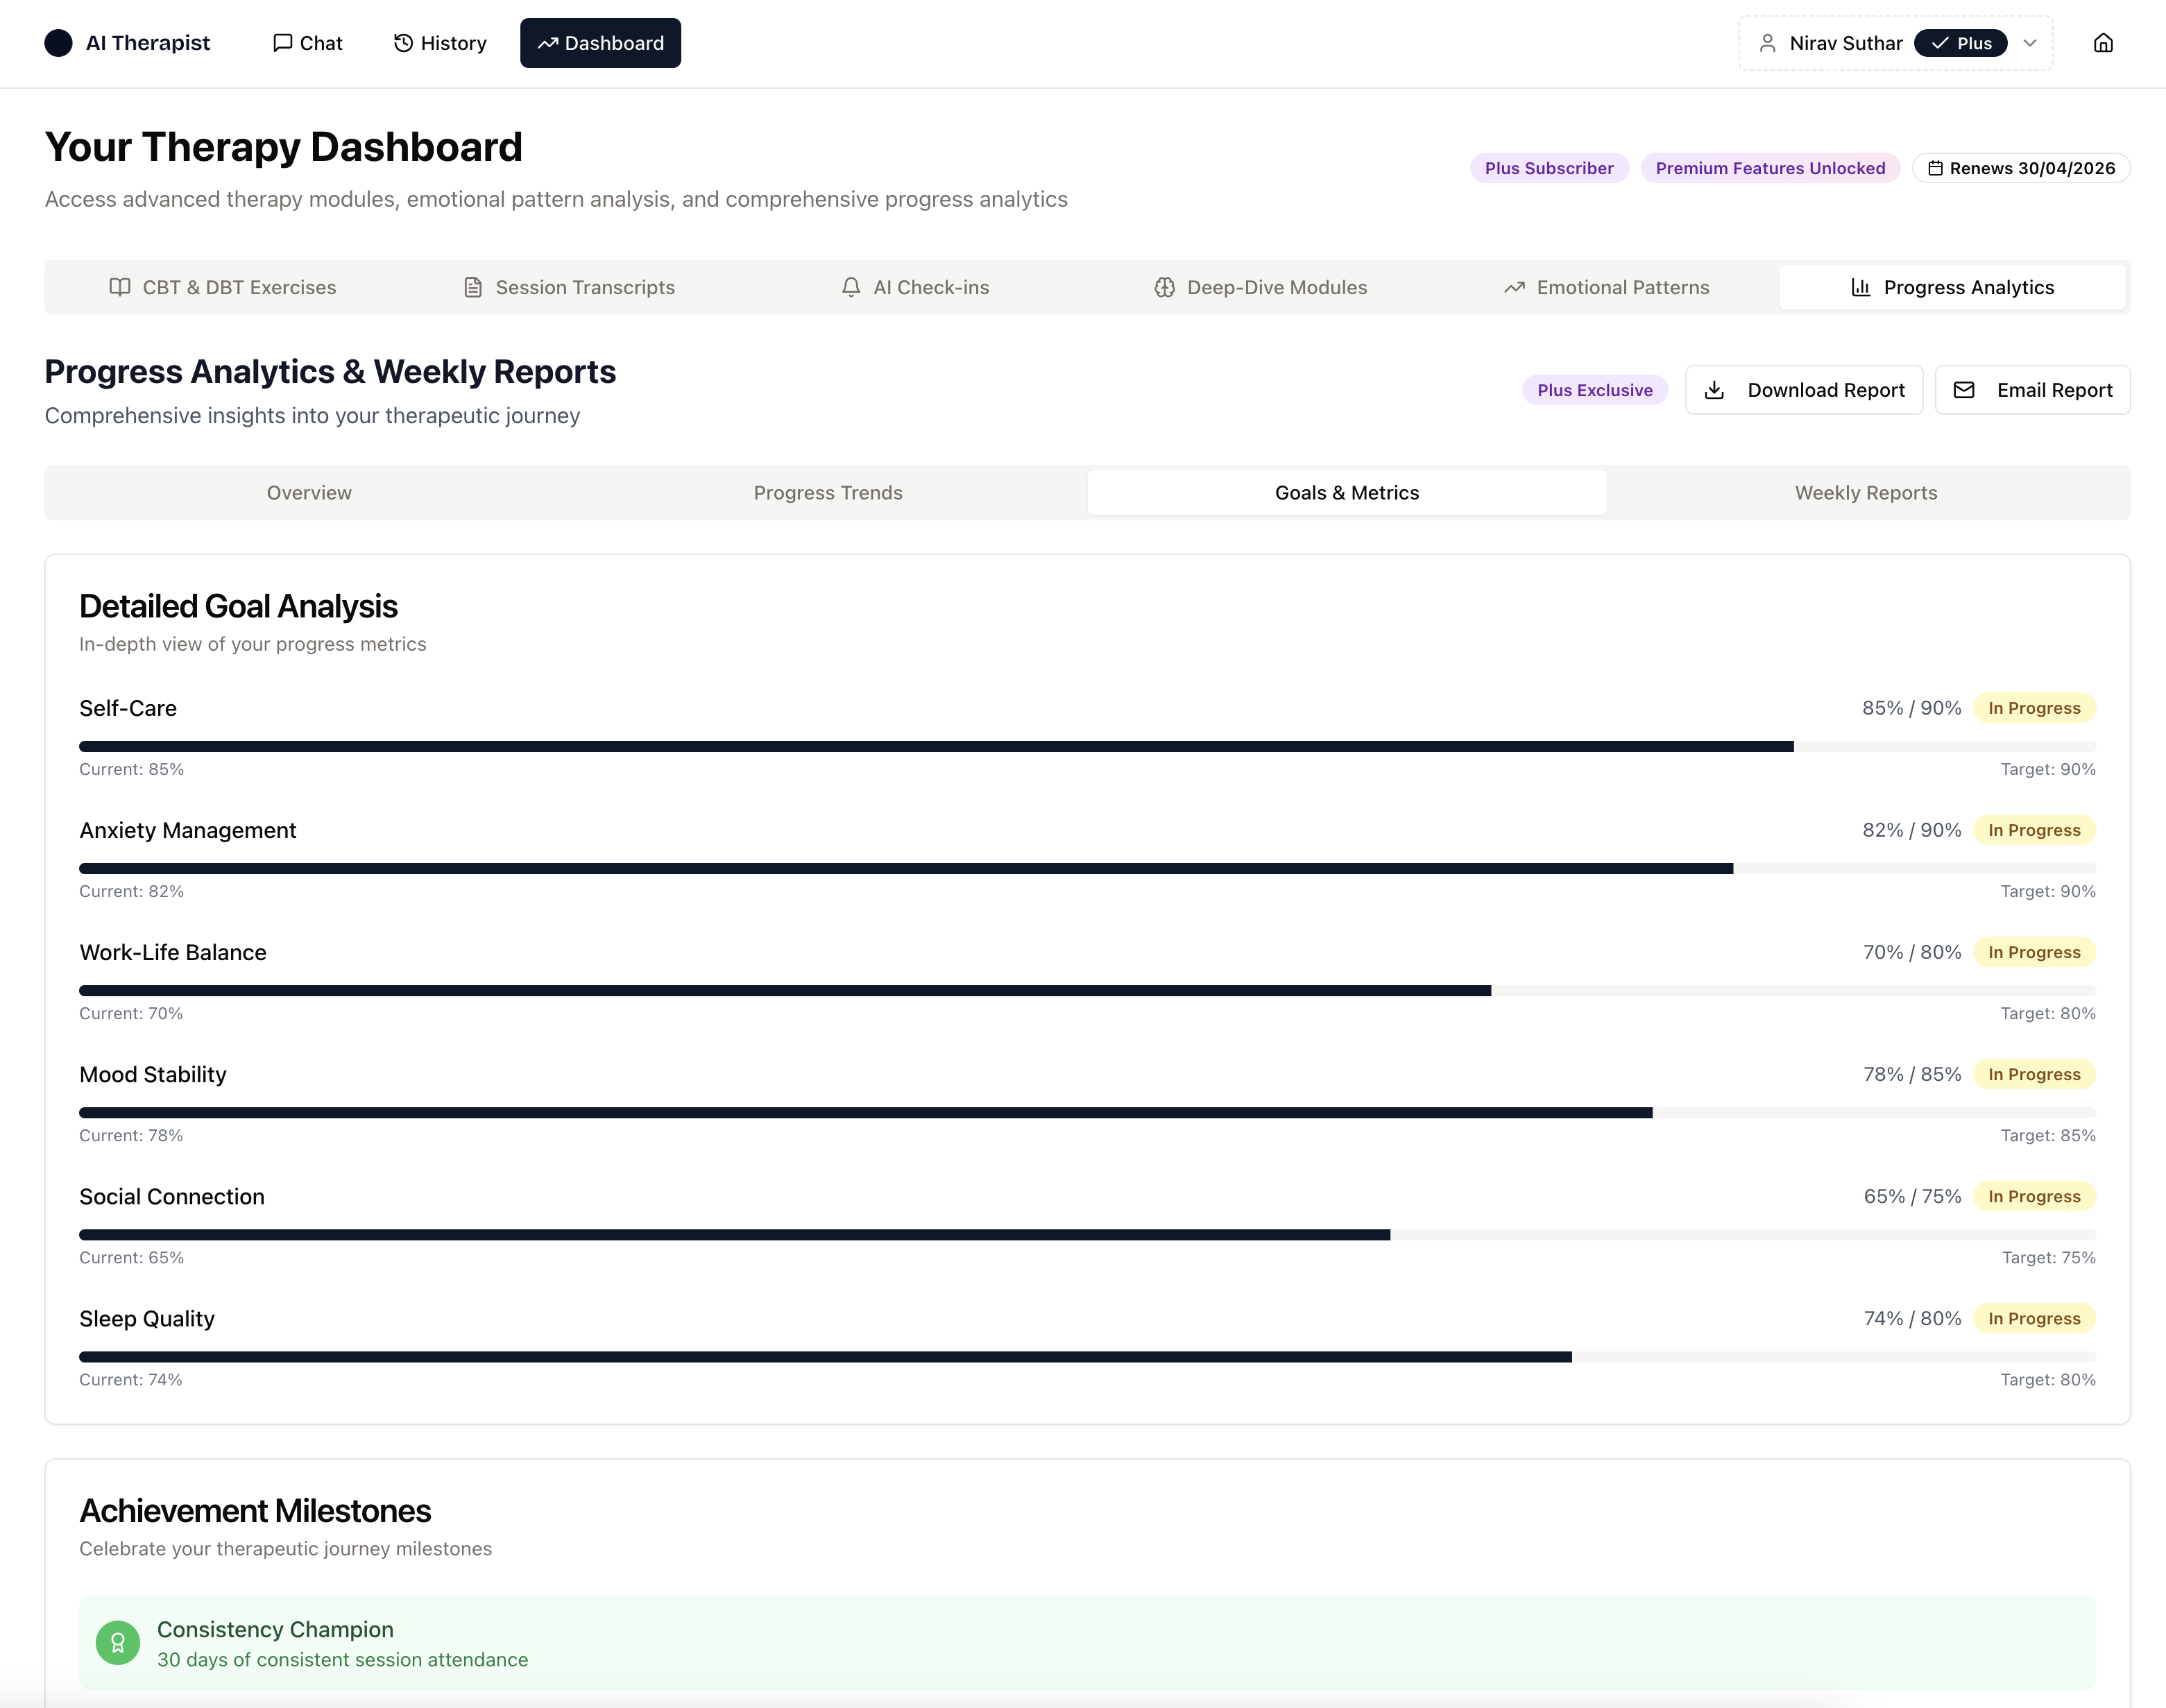This screenshot has width=2166, height=1708.
Task: Open the History page
Action: 440,43
